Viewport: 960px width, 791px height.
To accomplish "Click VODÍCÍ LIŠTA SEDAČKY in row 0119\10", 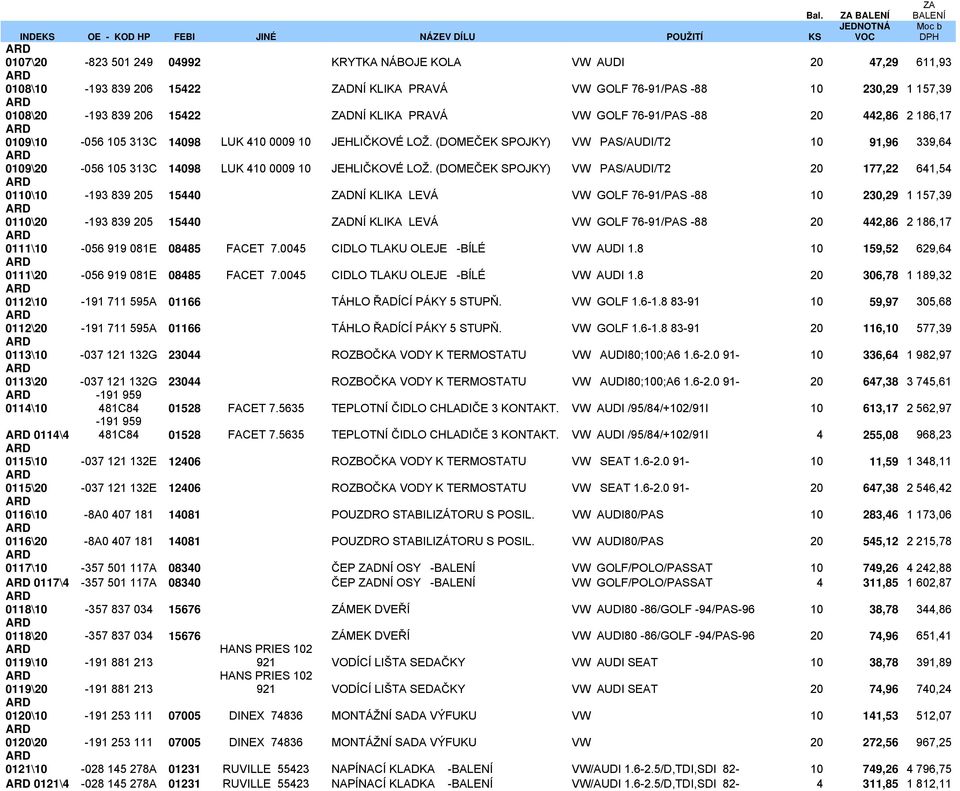I will pyautogui.click(x=398, y=662).
